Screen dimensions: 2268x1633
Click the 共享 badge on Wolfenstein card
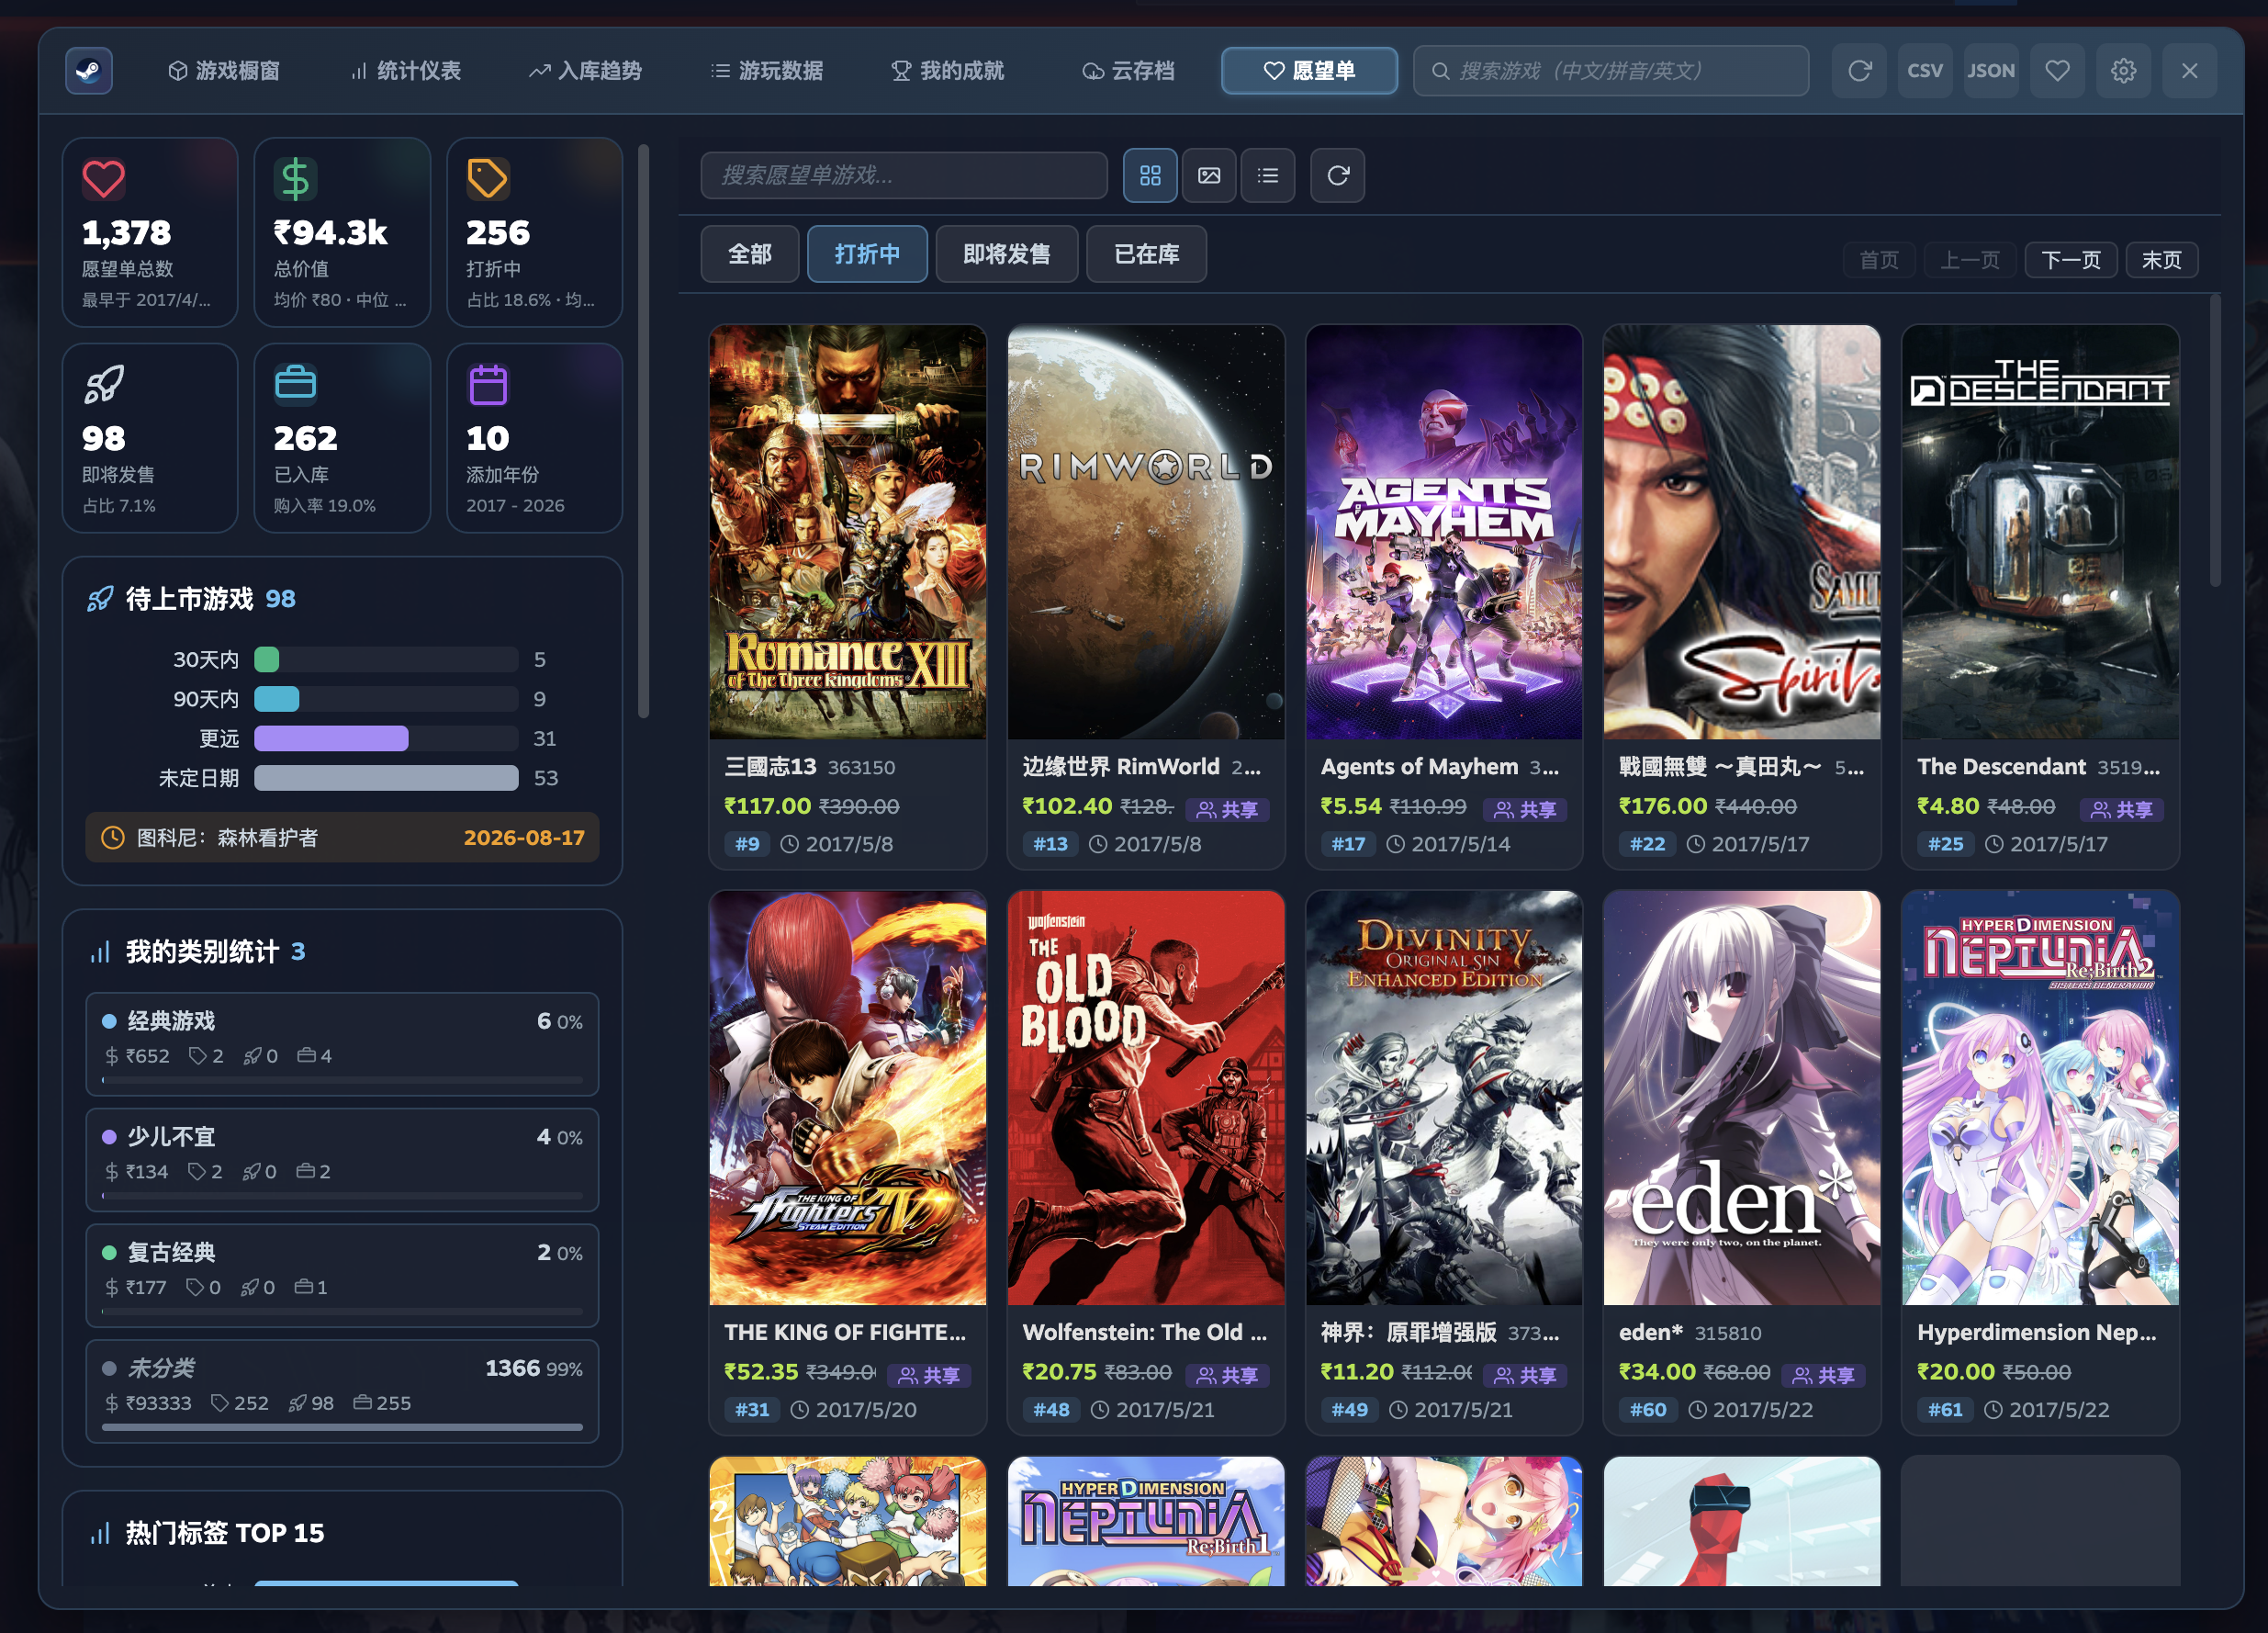(x=1227, y=1375)
